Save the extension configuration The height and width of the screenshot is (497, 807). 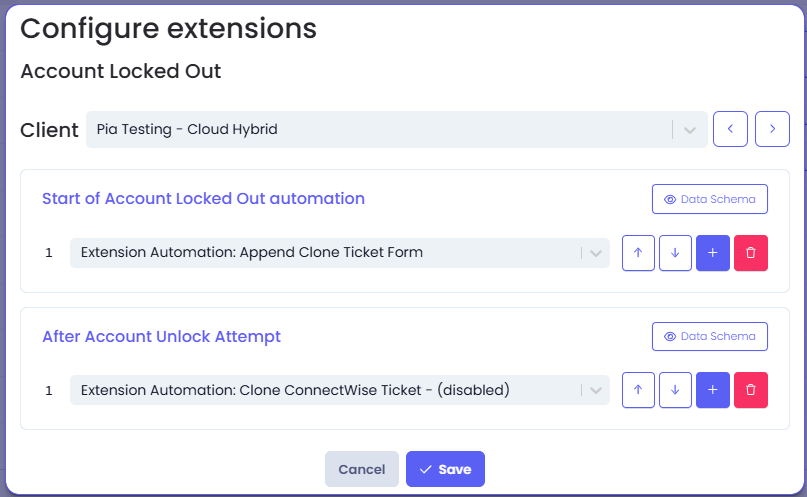(445, 469)
